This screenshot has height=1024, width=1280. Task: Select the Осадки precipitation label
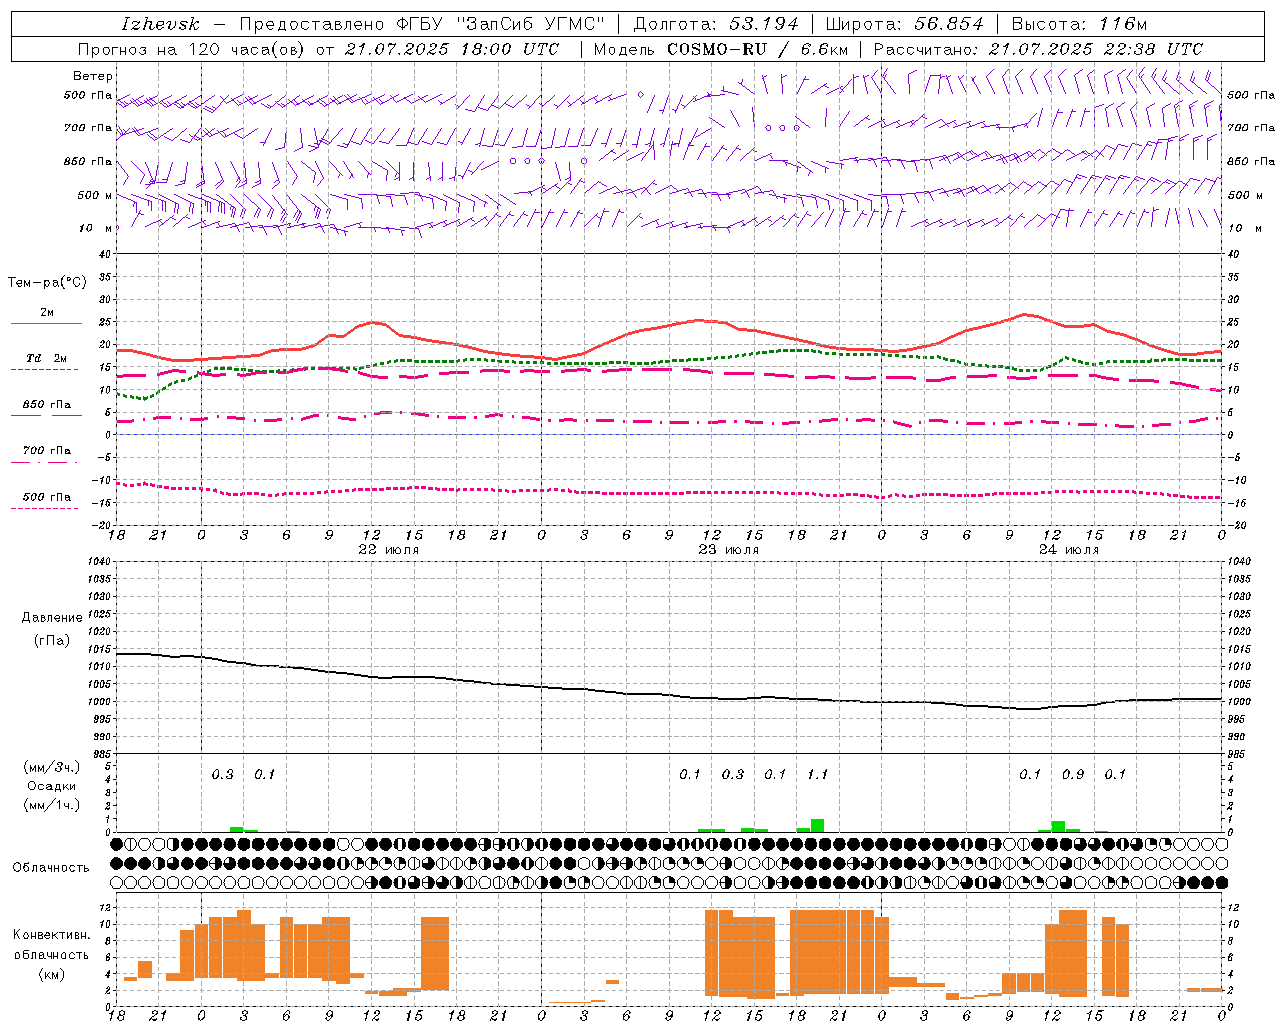[x=51, y=786]
